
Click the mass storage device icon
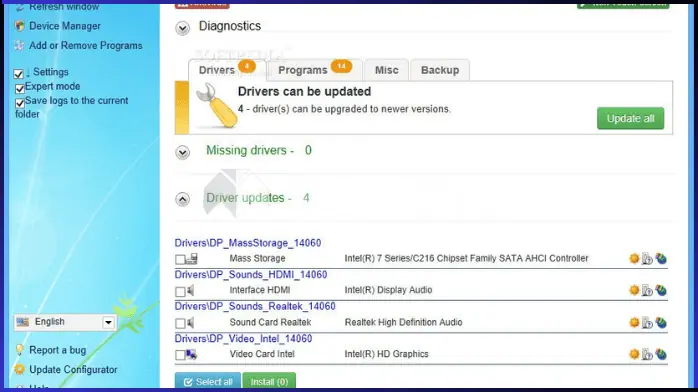point(192,258)
